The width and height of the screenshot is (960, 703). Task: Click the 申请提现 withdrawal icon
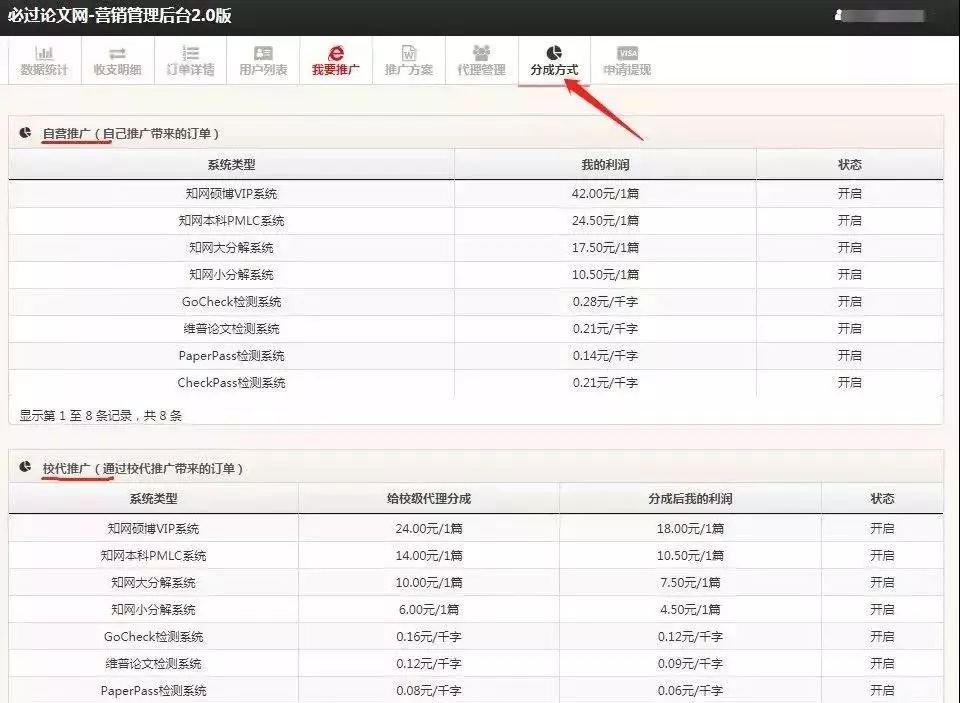tap(626, 62)
